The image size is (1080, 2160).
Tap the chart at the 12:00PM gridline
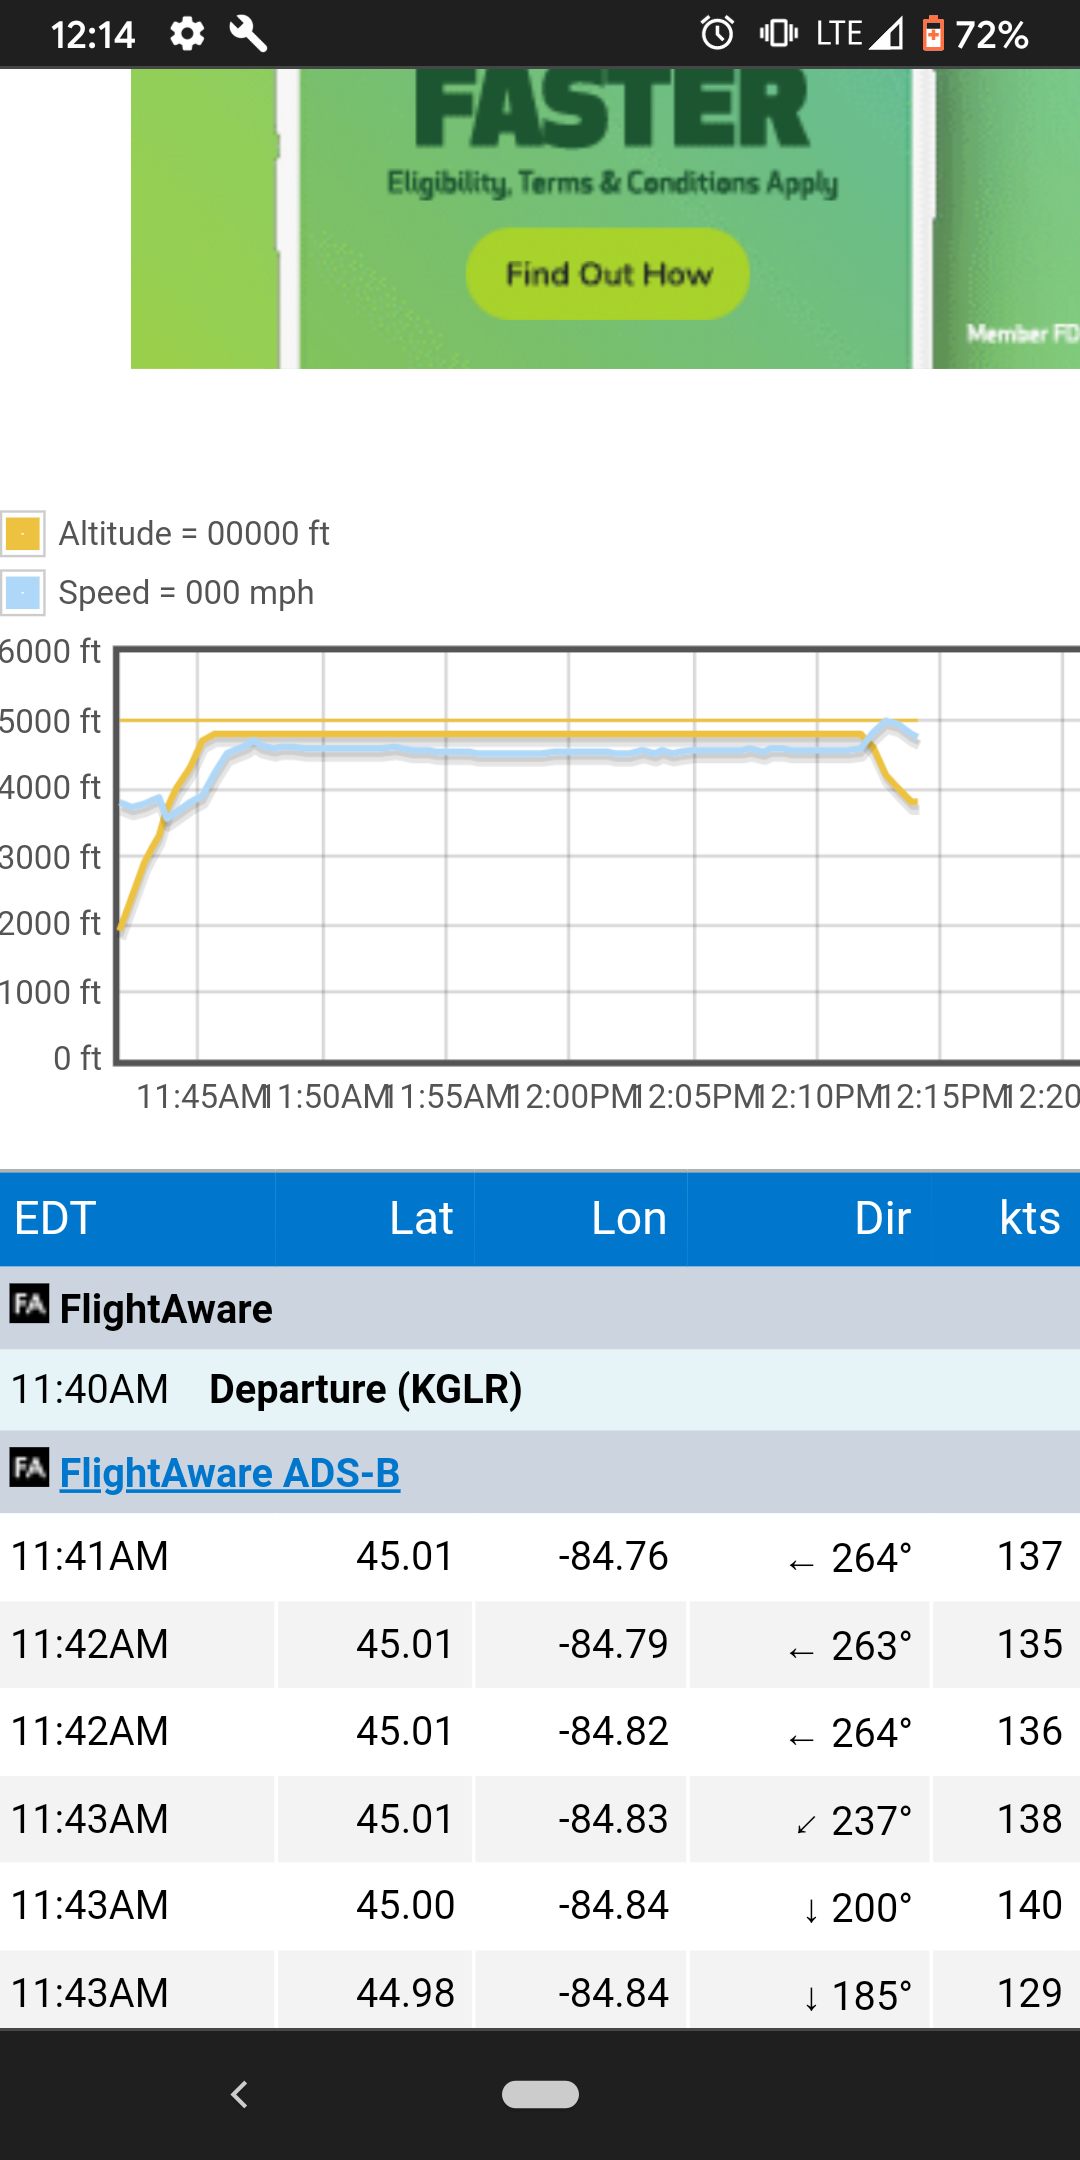569,855
